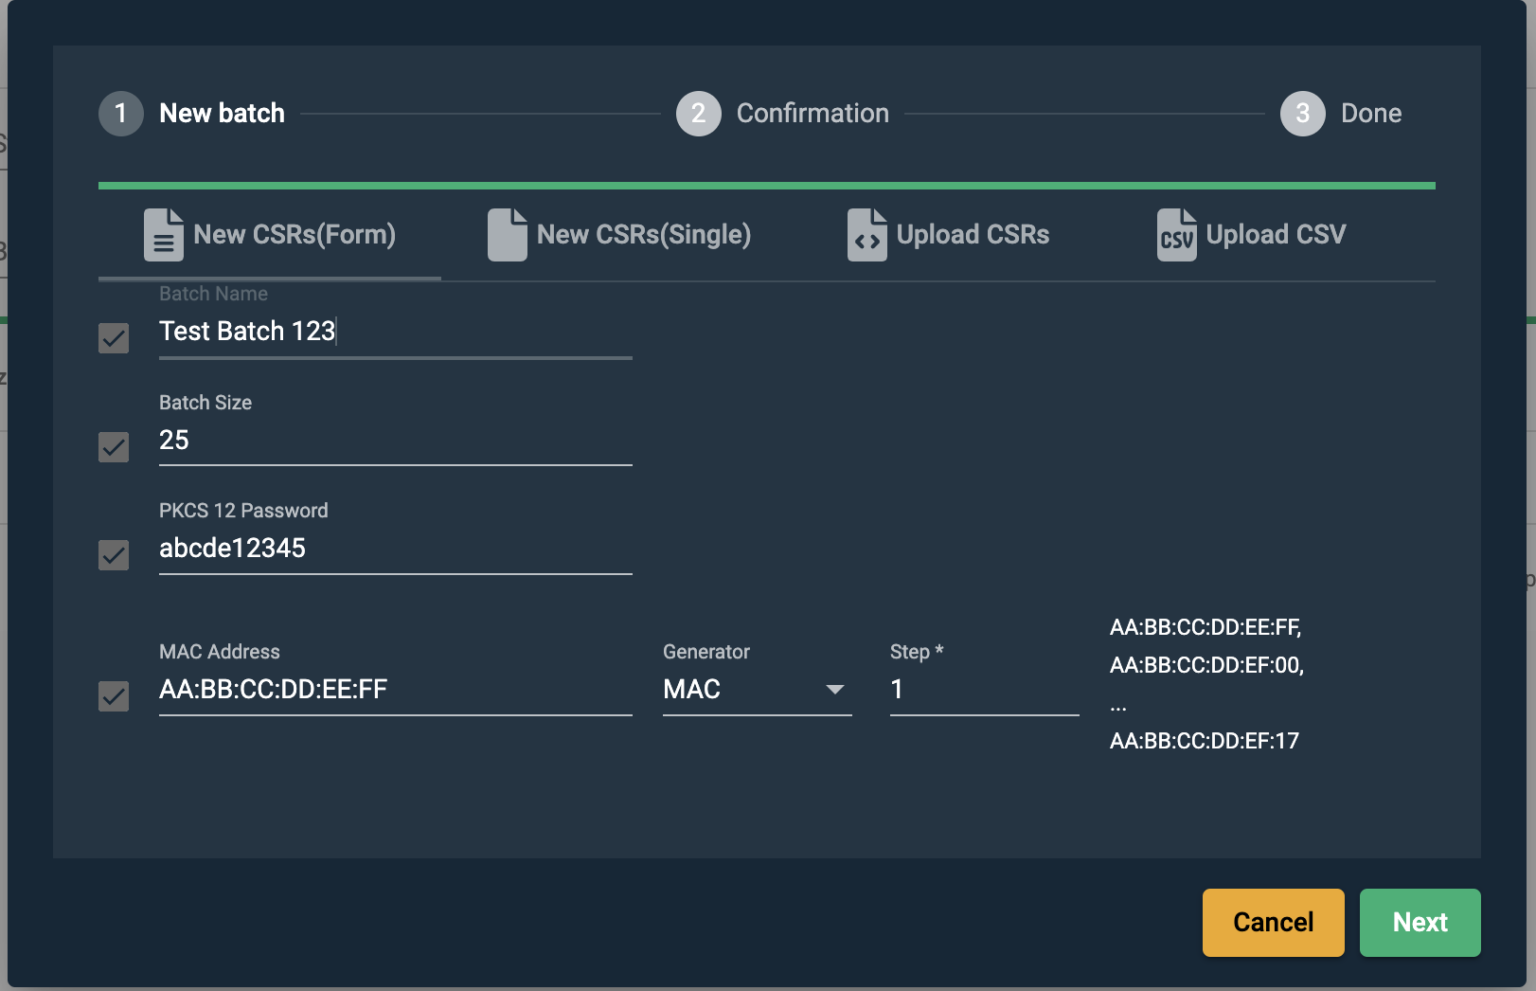Switch to the Upload CSV tab
The height and width of the screenshot is (991, 1536).
[x=1251, y=235]
